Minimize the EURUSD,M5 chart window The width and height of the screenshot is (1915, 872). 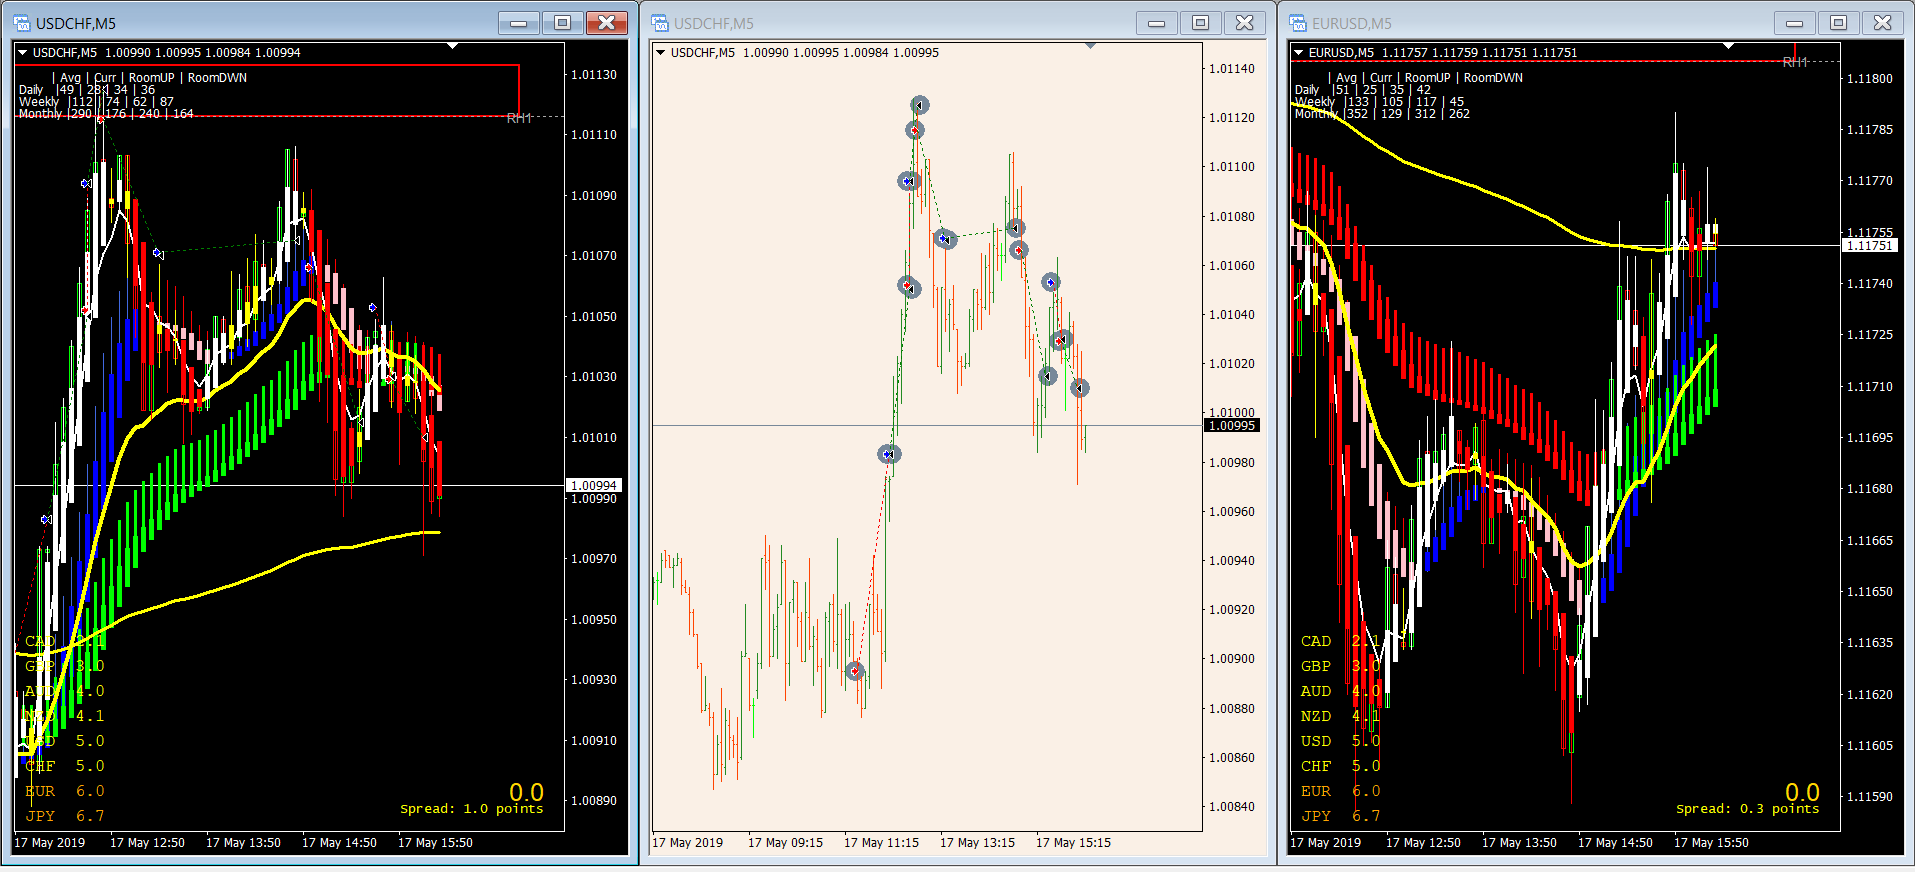[x=1795, y=23]
